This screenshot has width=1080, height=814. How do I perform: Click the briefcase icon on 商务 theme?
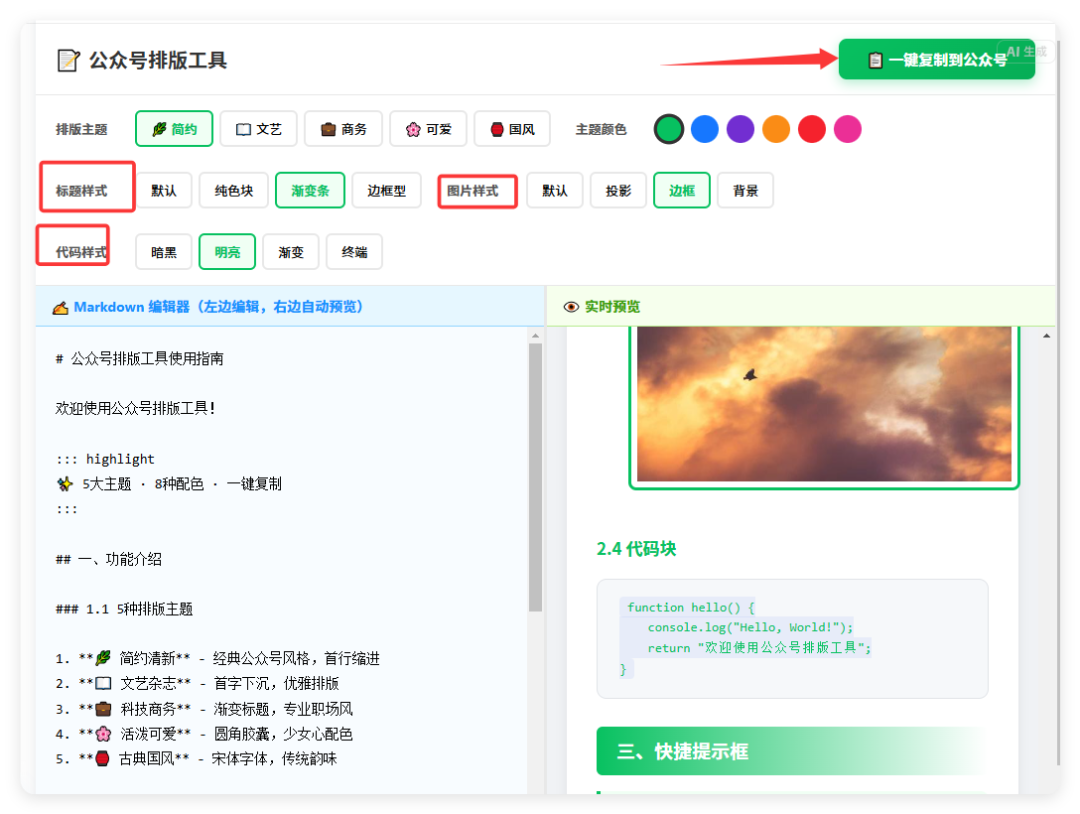(x=329, y=129)
